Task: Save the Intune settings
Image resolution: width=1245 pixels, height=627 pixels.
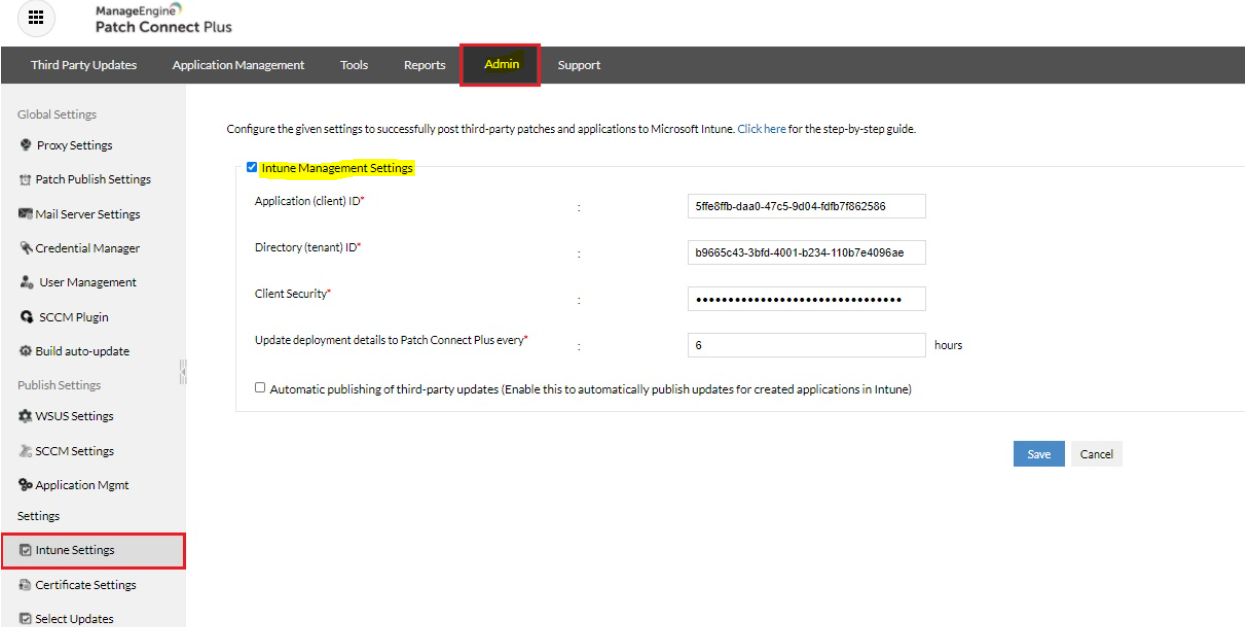Action: click(1039, 454)
